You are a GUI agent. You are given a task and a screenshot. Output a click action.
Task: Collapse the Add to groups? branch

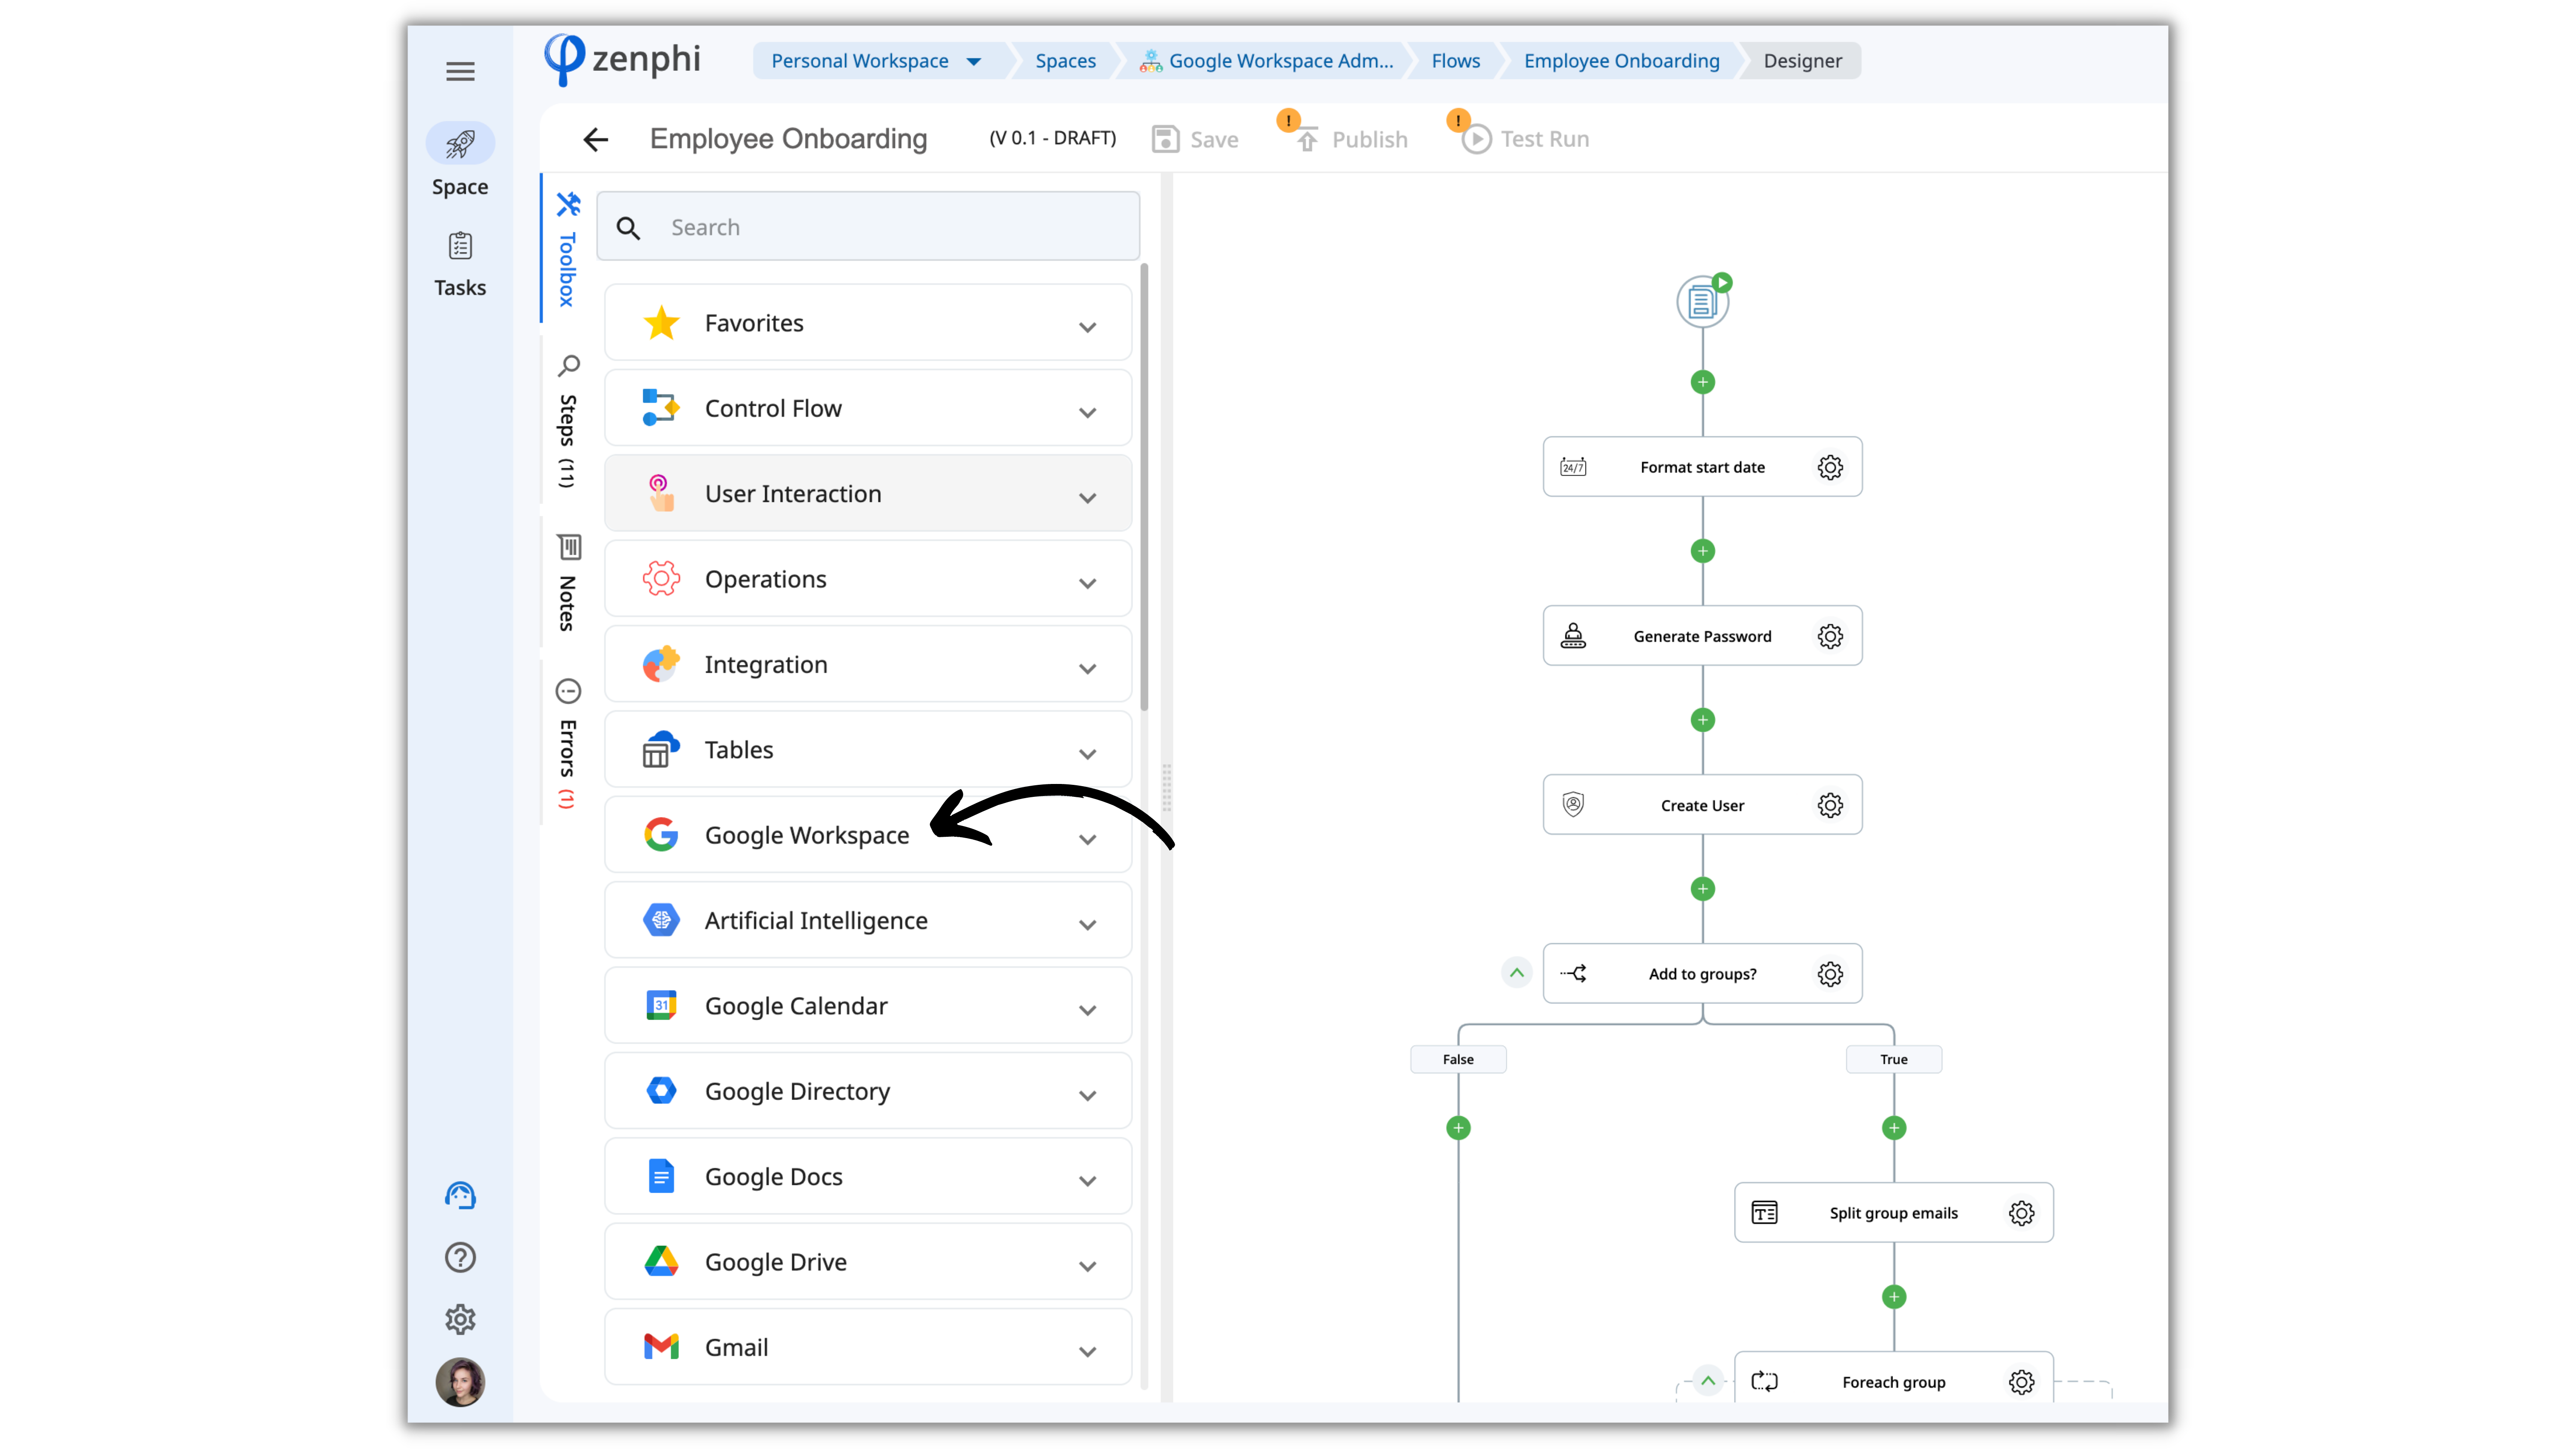(x=1516, y=973)
